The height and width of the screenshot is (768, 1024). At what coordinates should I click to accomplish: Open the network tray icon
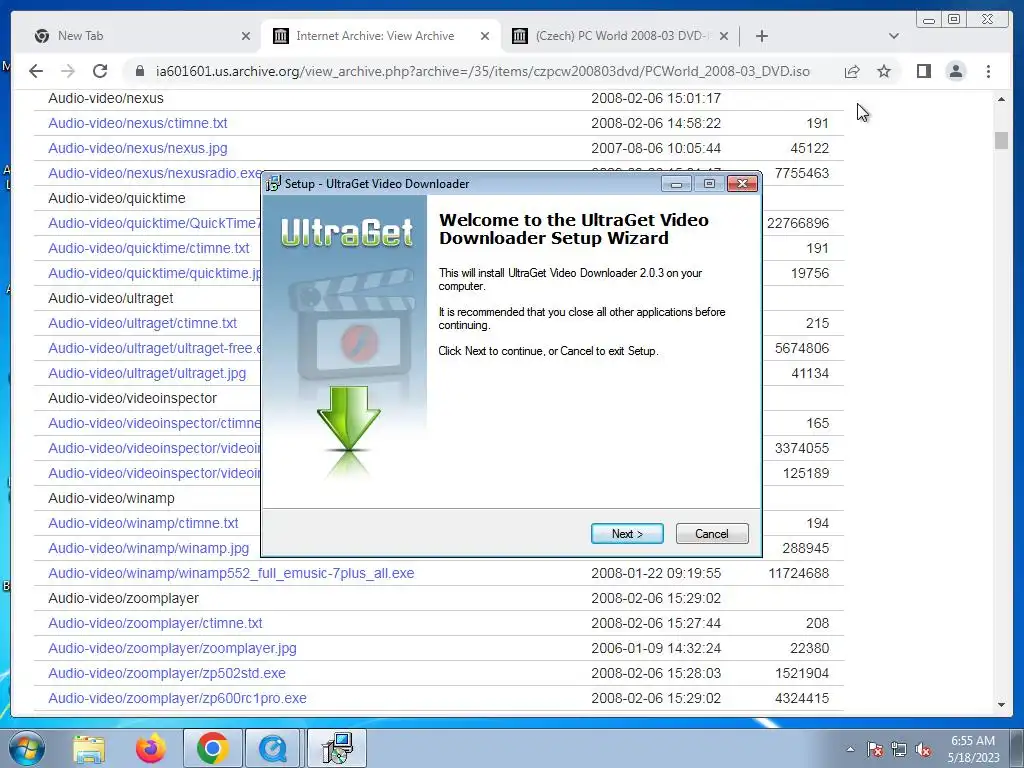[x=899, y=749]
